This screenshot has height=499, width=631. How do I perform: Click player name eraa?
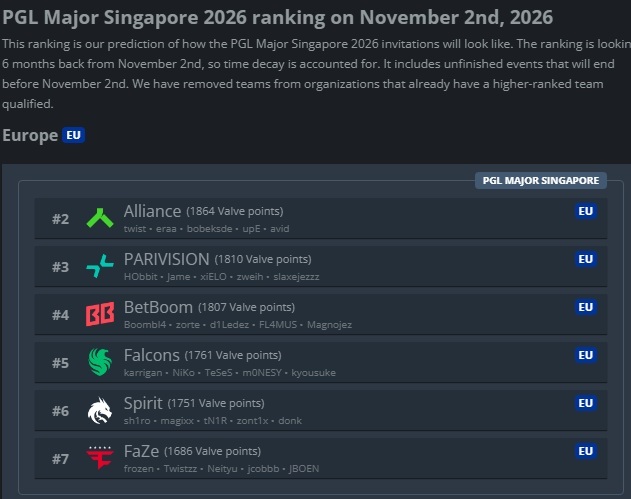pos(166,229)
